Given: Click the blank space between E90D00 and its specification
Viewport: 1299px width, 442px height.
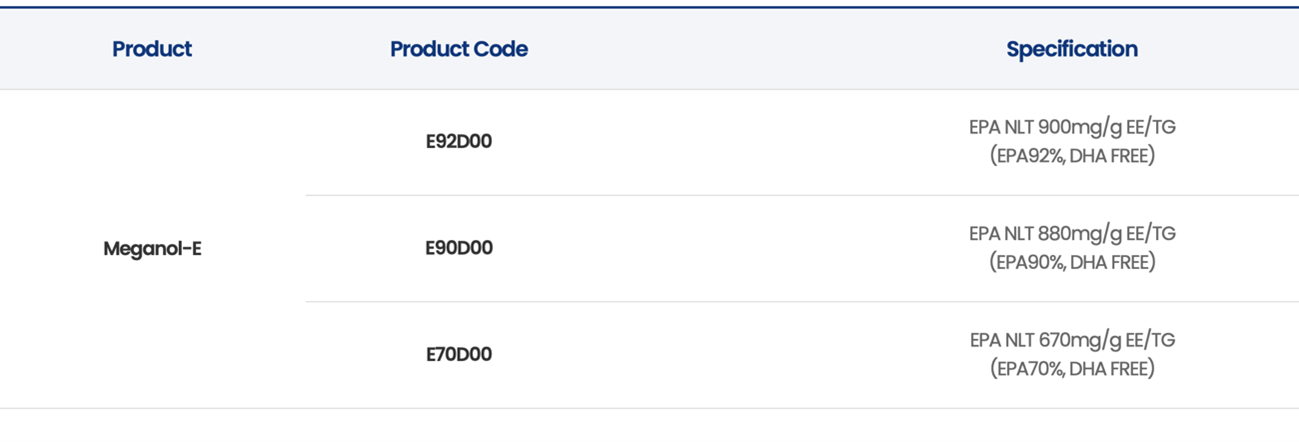Looking at the screenshot, I should click(x=730, y=248).
